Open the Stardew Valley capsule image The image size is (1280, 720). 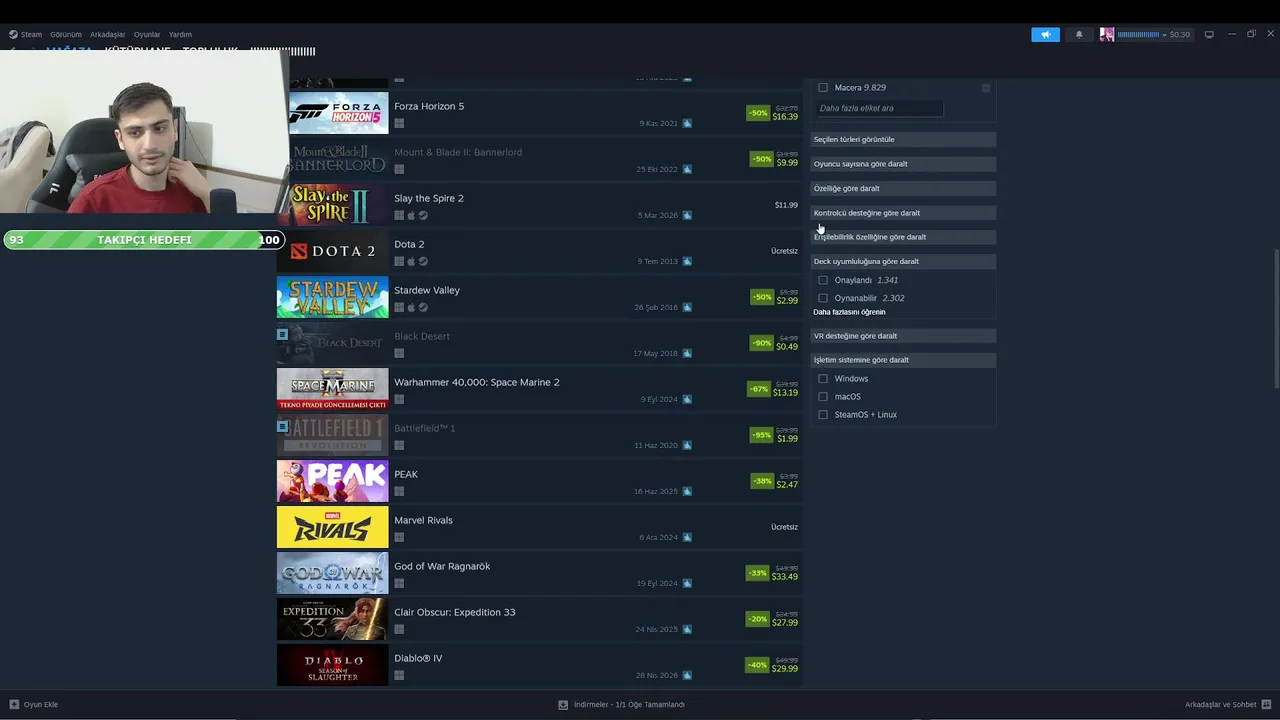tap(332, 297)
